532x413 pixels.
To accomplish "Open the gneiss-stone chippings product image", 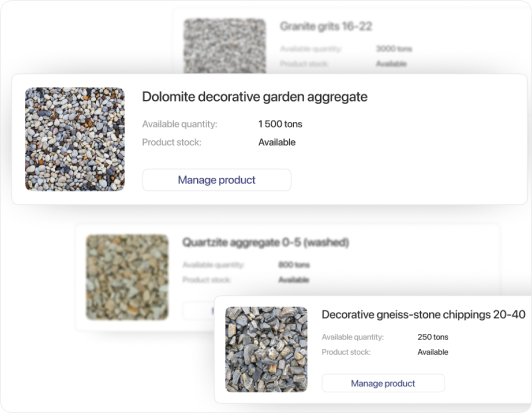I will 266,349.
